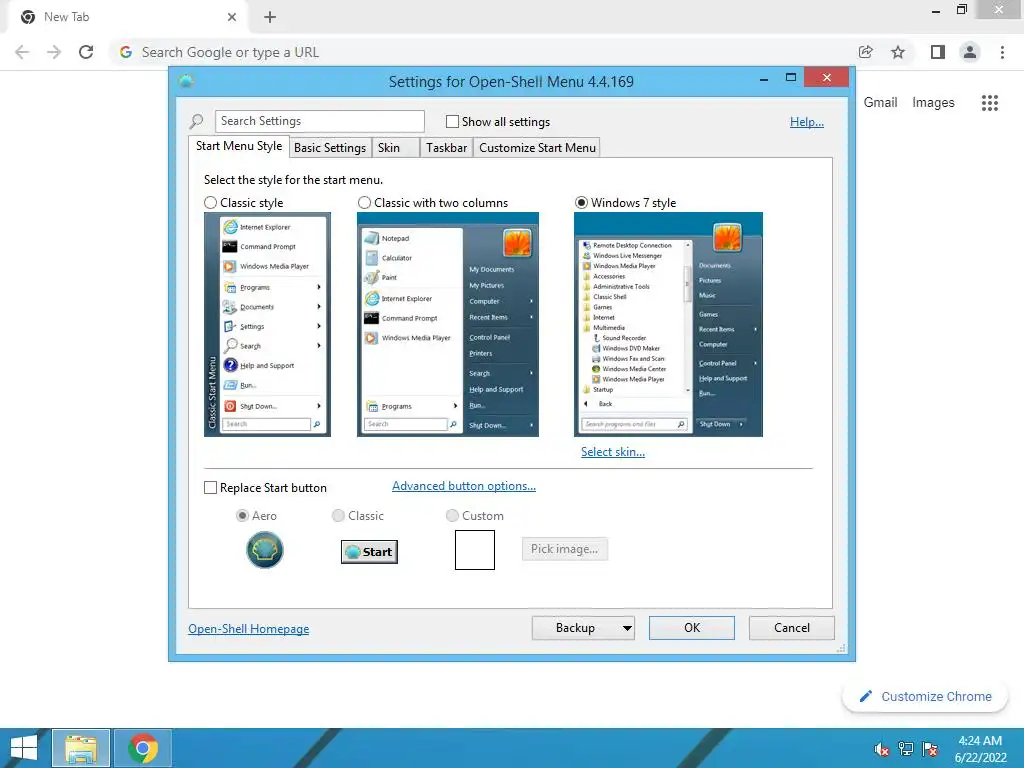Open the Google apps grid

[x=989, y=103]
